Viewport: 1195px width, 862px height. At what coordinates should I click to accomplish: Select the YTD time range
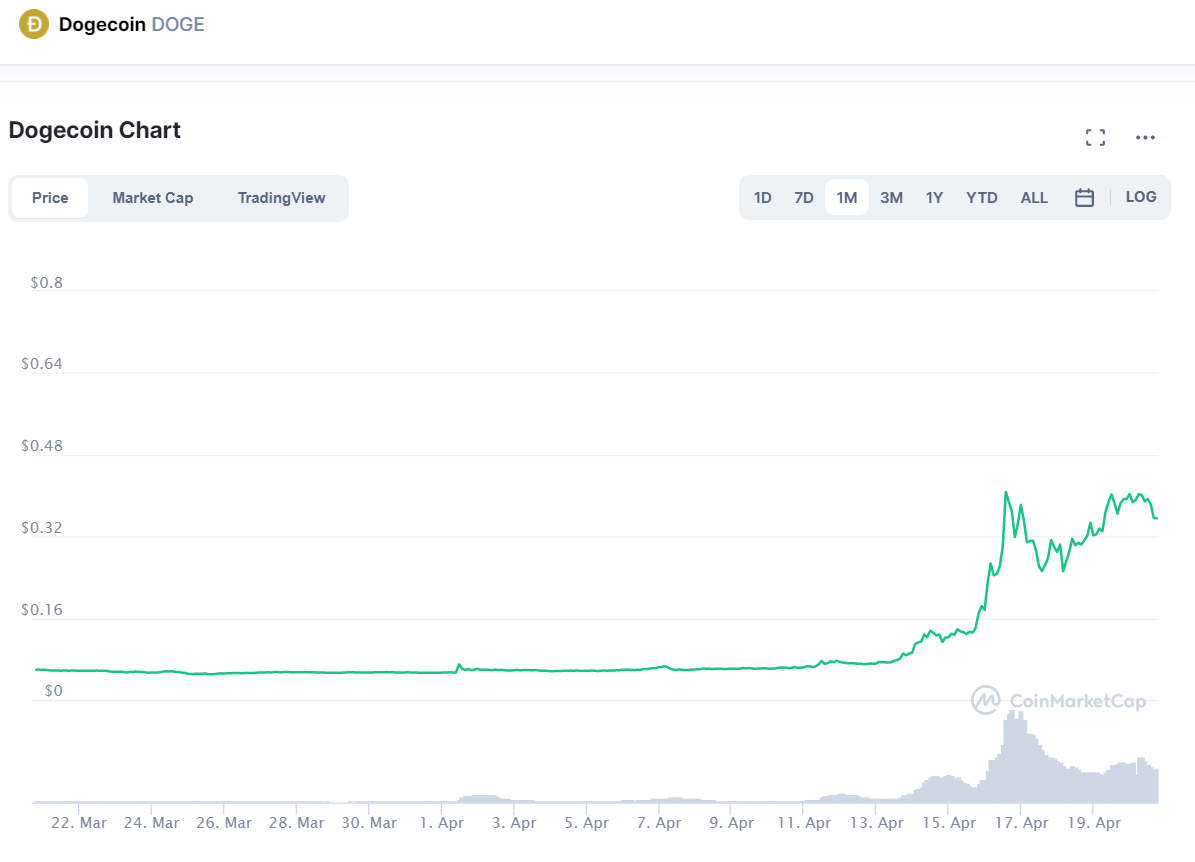[x=982, y=198]
